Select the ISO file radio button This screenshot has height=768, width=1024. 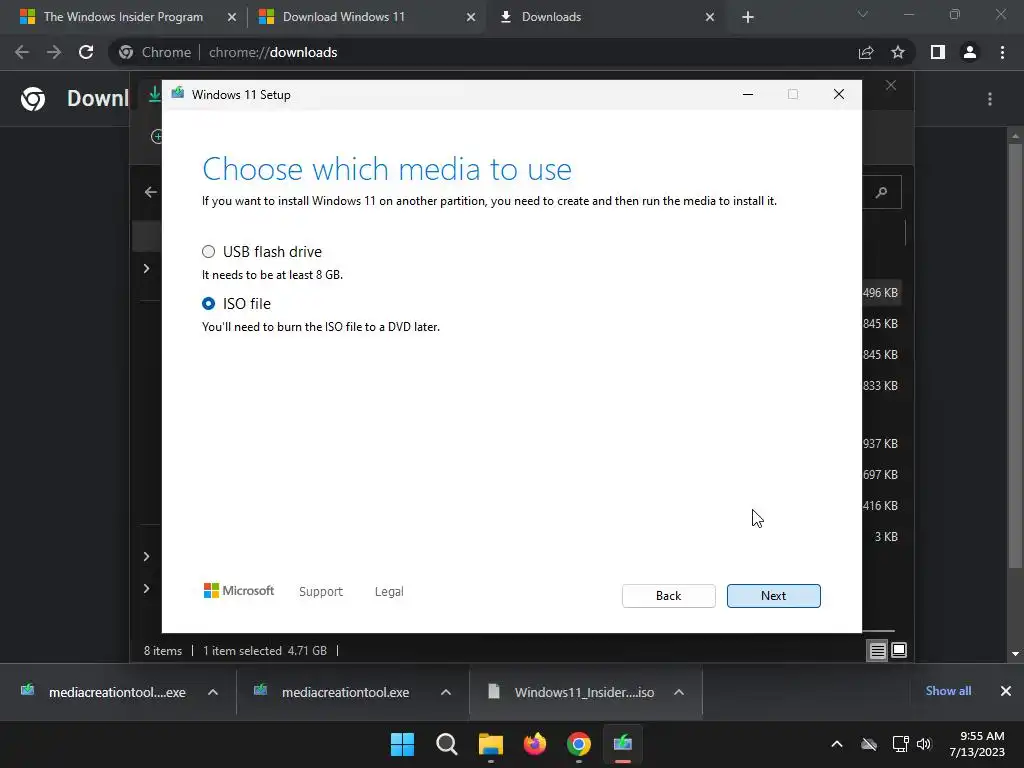[208, 304]
